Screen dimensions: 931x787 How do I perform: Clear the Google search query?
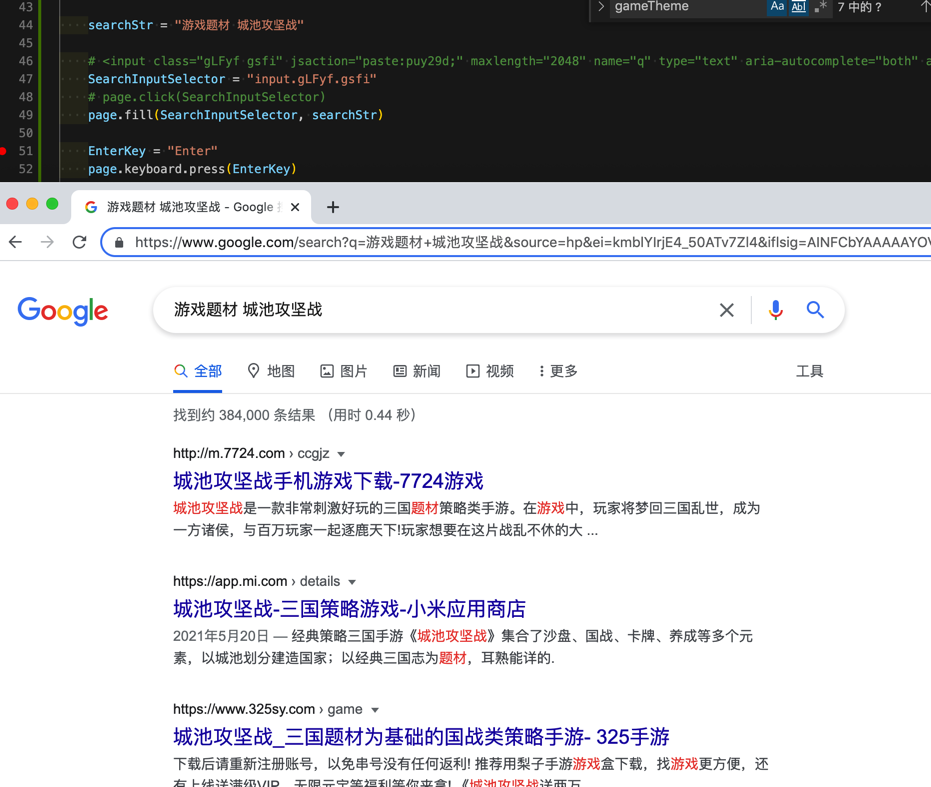[727, 309]
